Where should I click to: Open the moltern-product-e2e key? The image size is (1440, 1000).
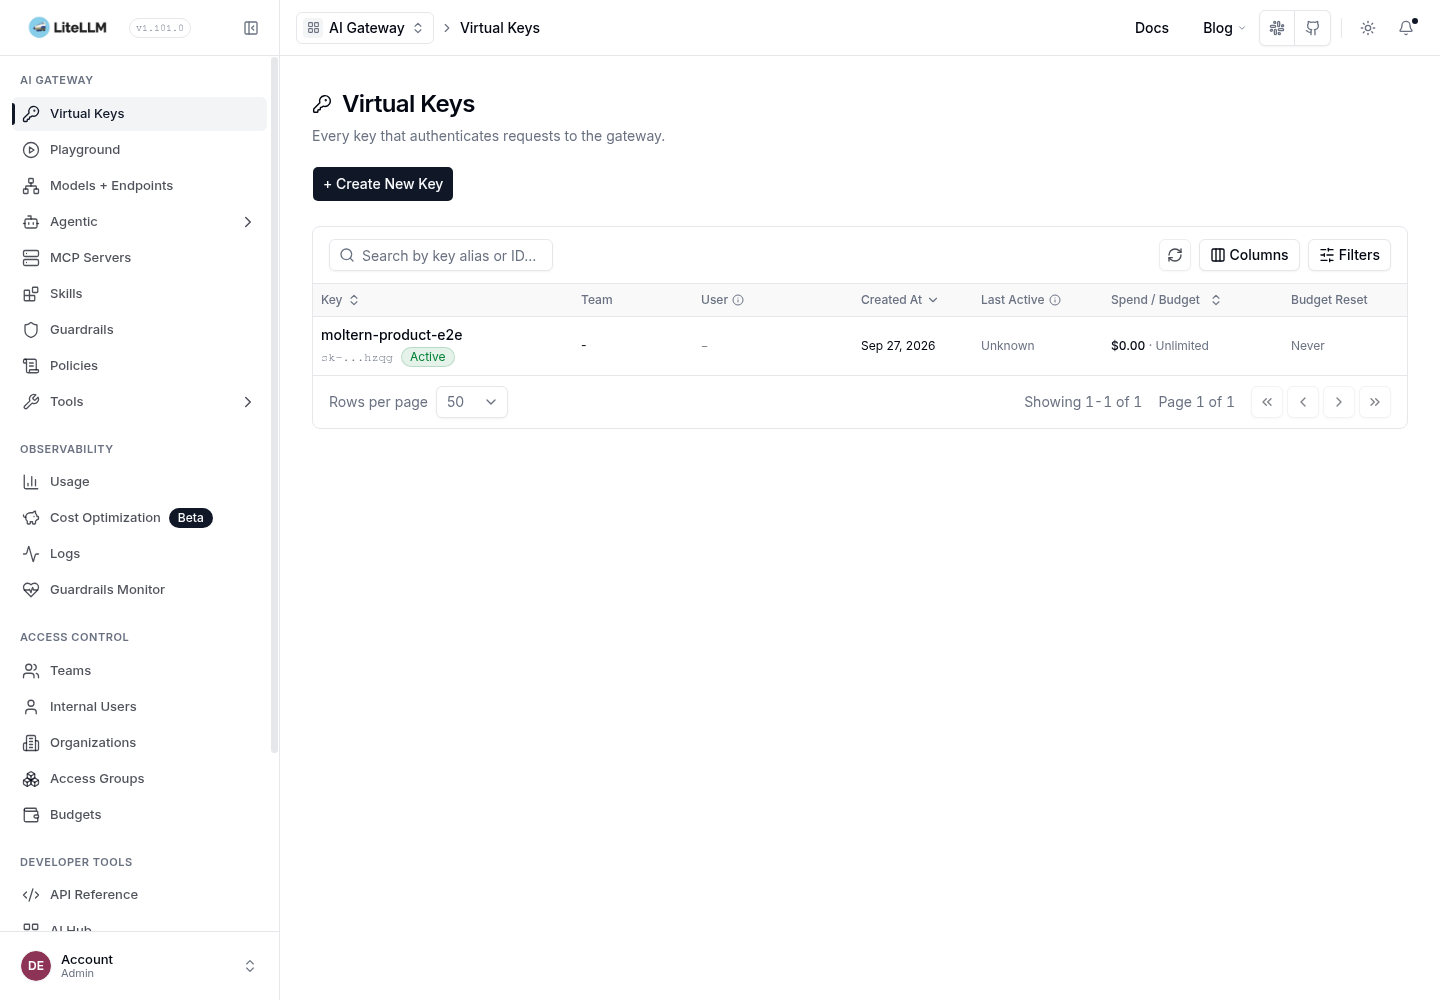pos(392,335)
